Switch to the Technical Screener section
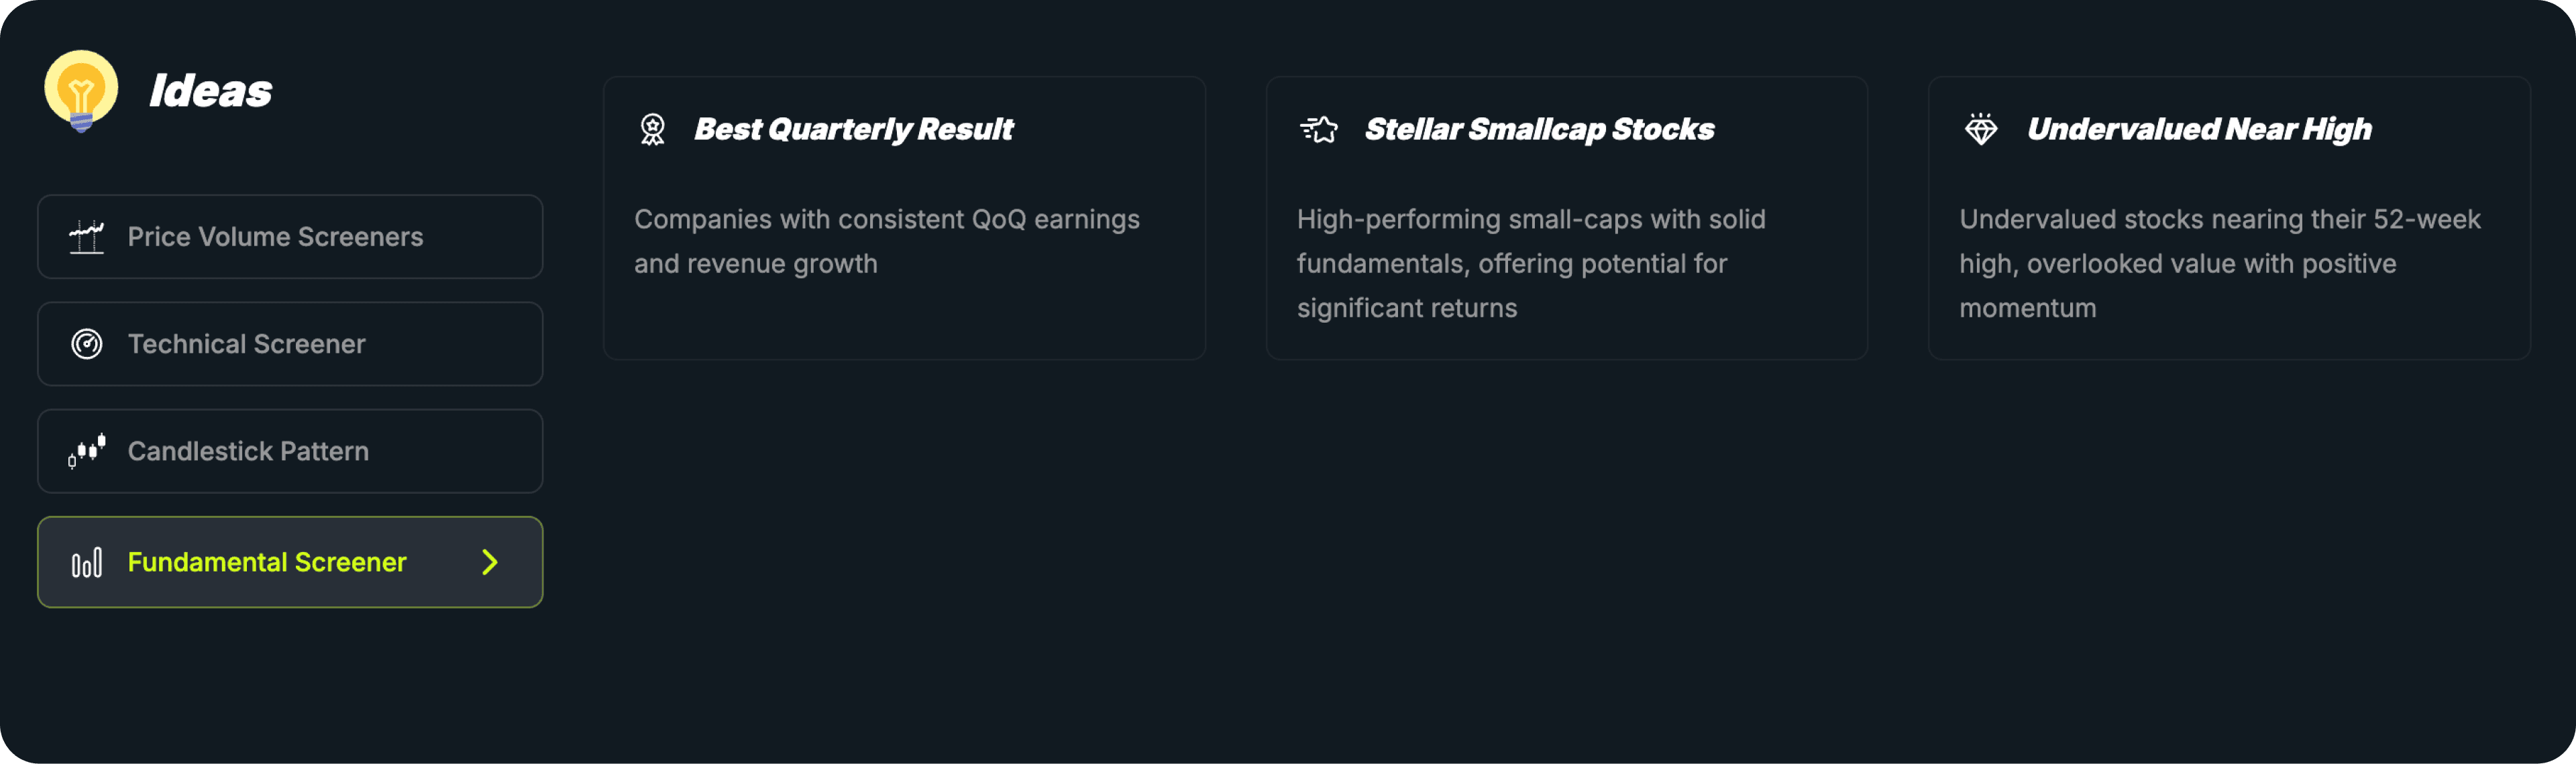Viewport: 2576px width, 764px height. click(x=289, y=343)
